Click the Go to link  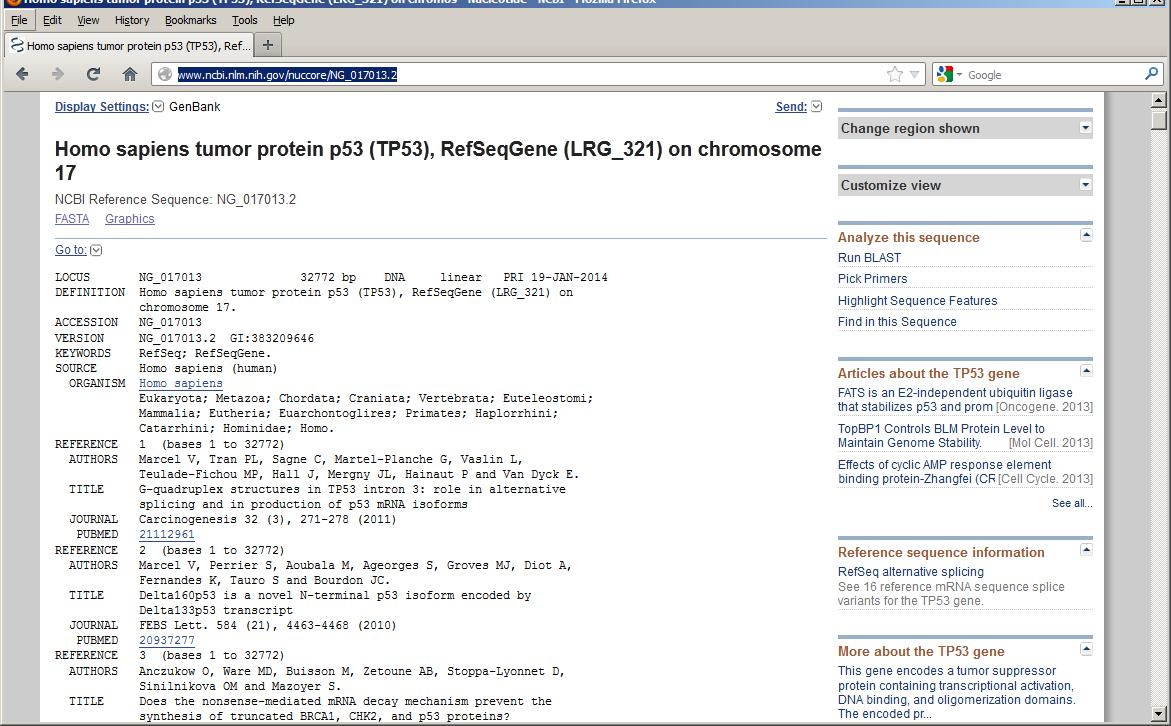click(71, 250)
